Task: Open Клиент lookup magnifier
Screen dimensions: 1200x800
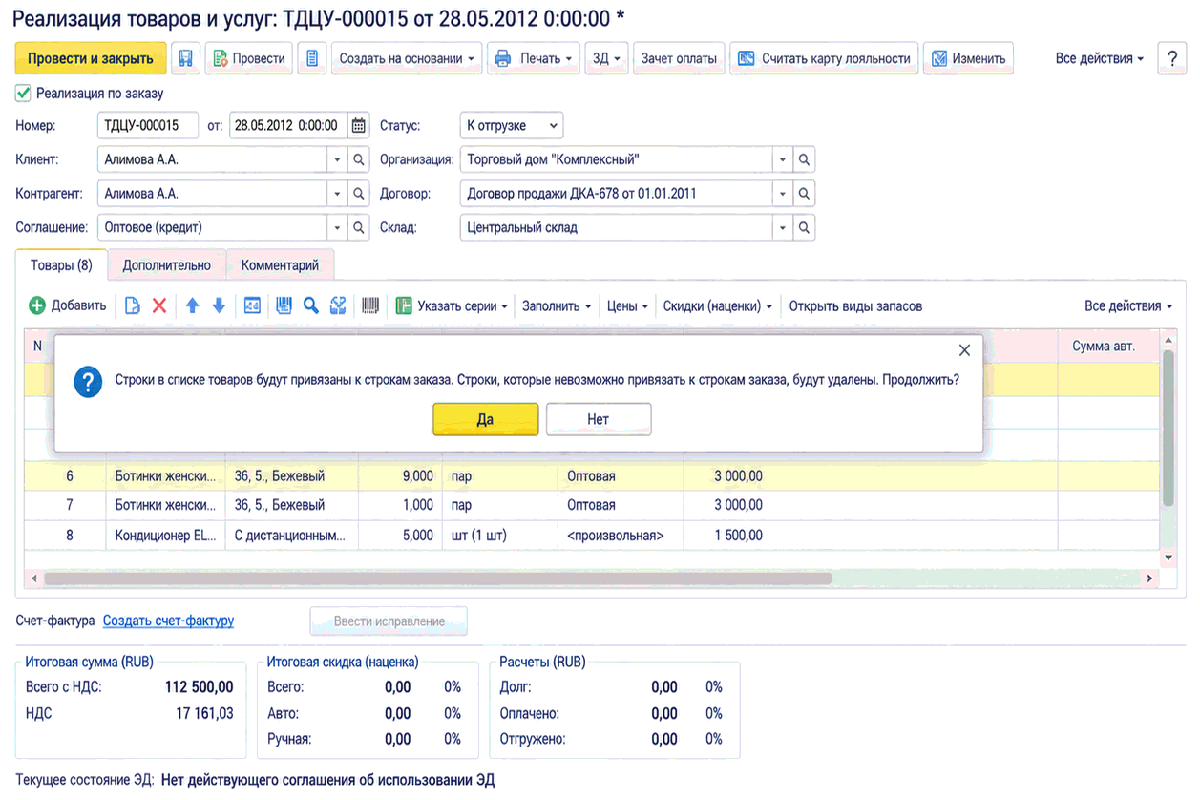Action: 358,160
